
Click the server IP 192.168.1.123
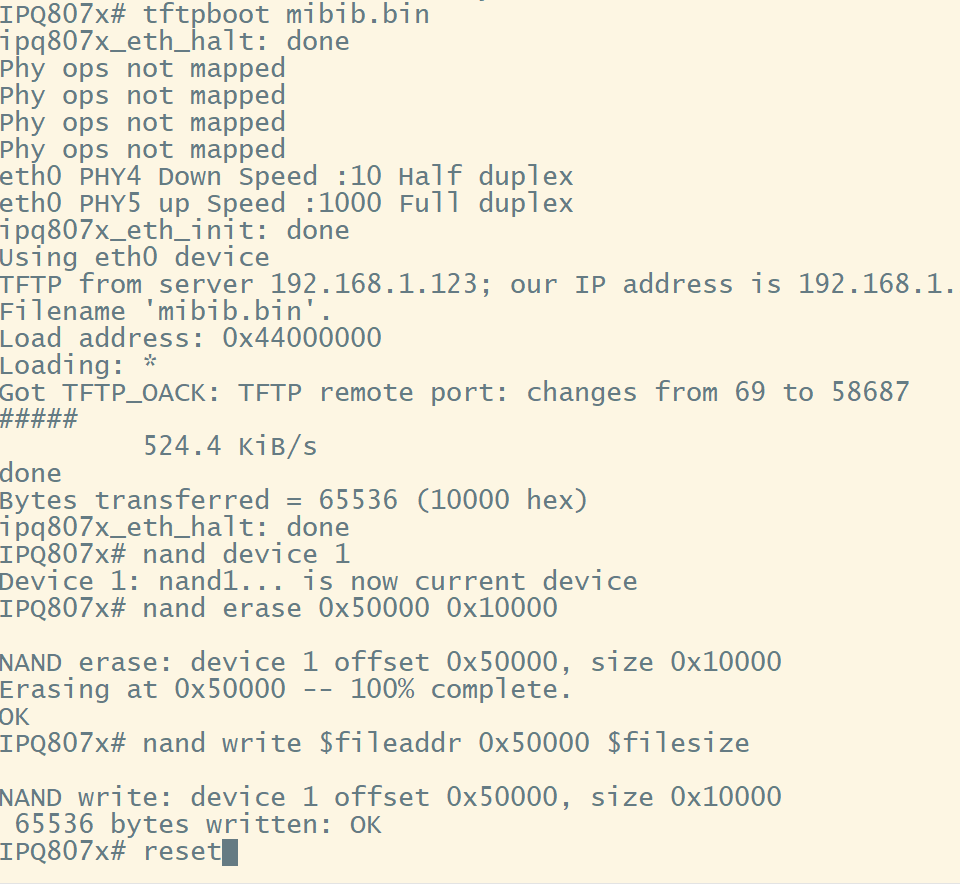373,284
